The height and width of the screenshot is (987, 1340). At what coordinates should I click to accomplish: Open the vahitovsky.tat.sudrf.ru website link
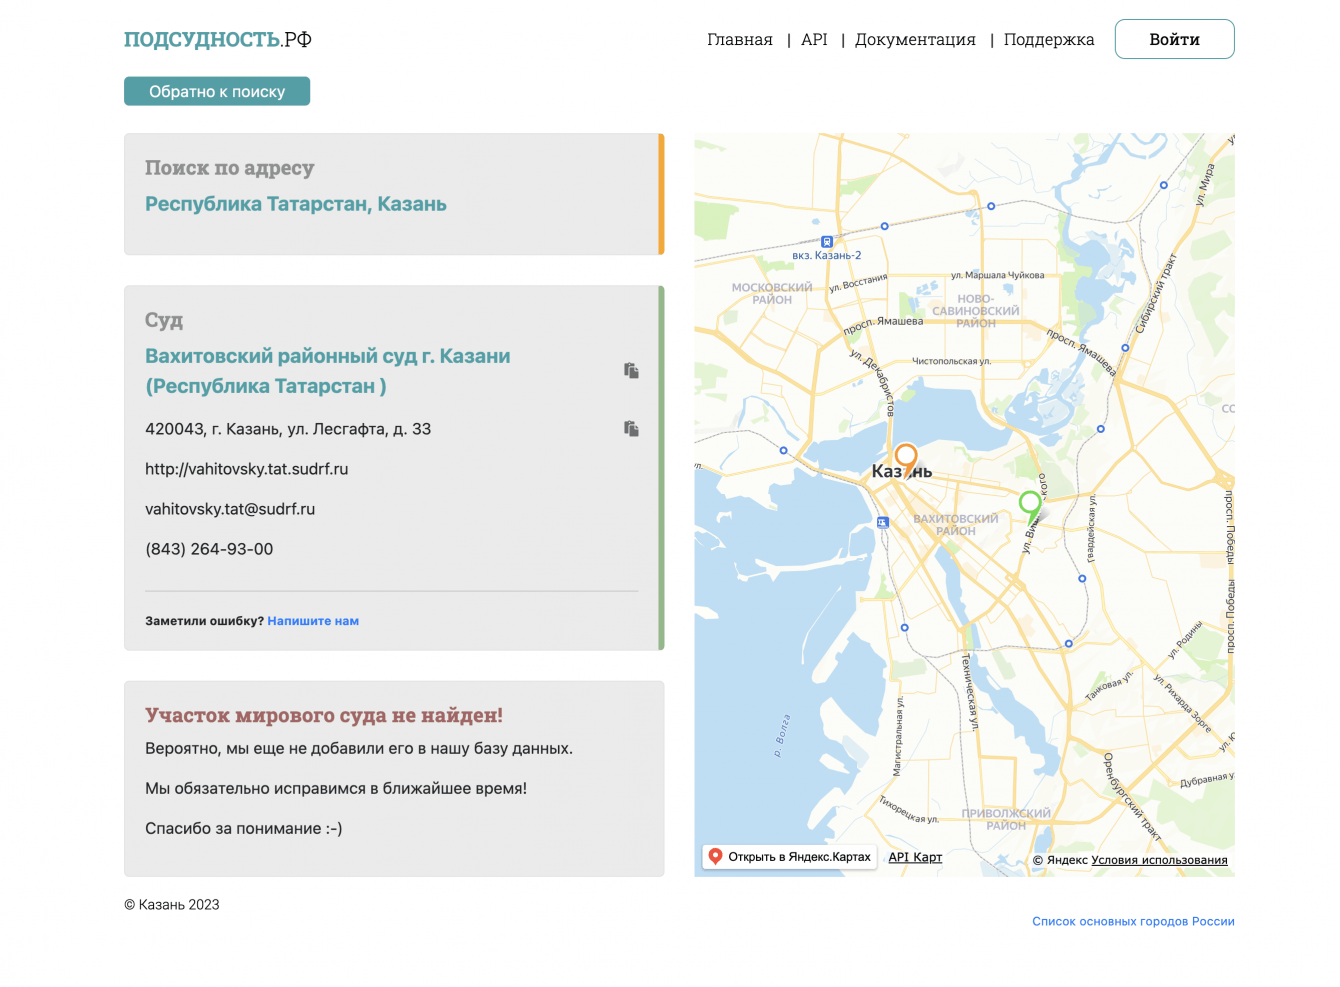click(x=247, y=469)
